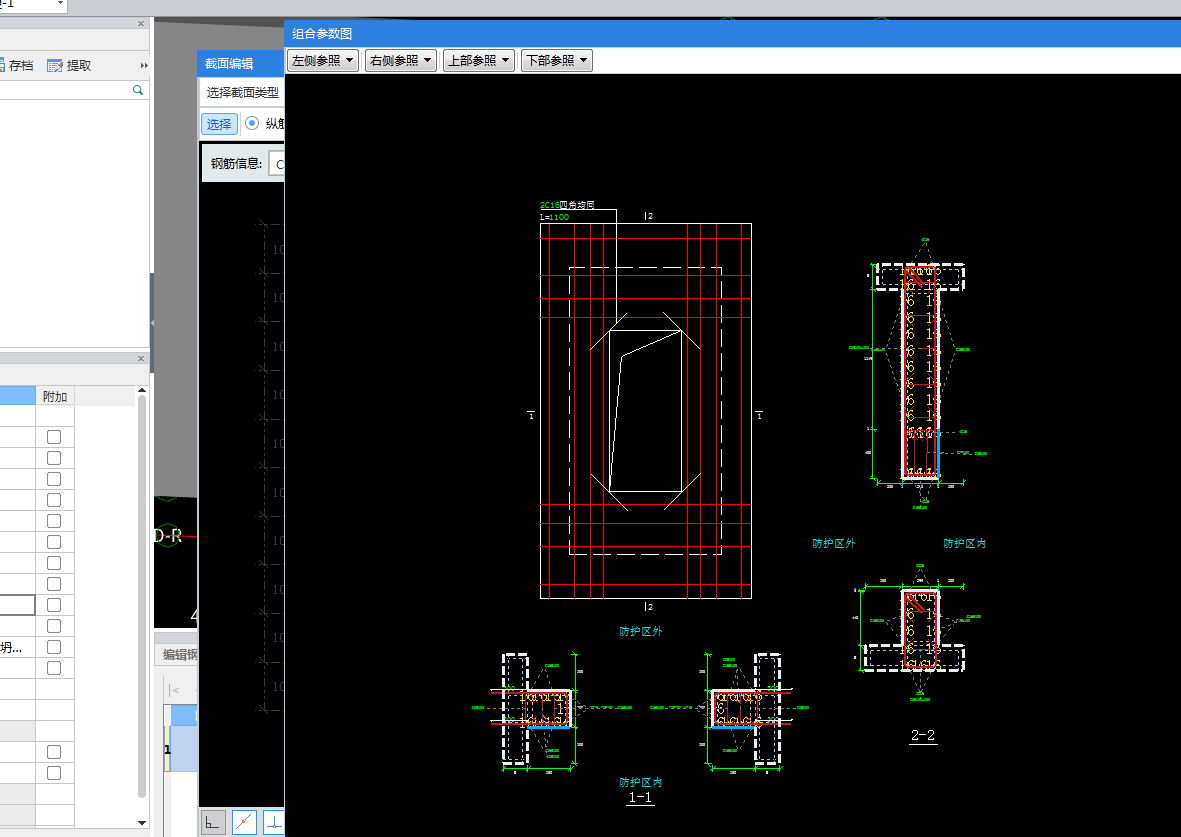Tick the fourth checkbox in 附加 column
The height and width of the screenshot is (837, 1181).
tap(54, 500)
